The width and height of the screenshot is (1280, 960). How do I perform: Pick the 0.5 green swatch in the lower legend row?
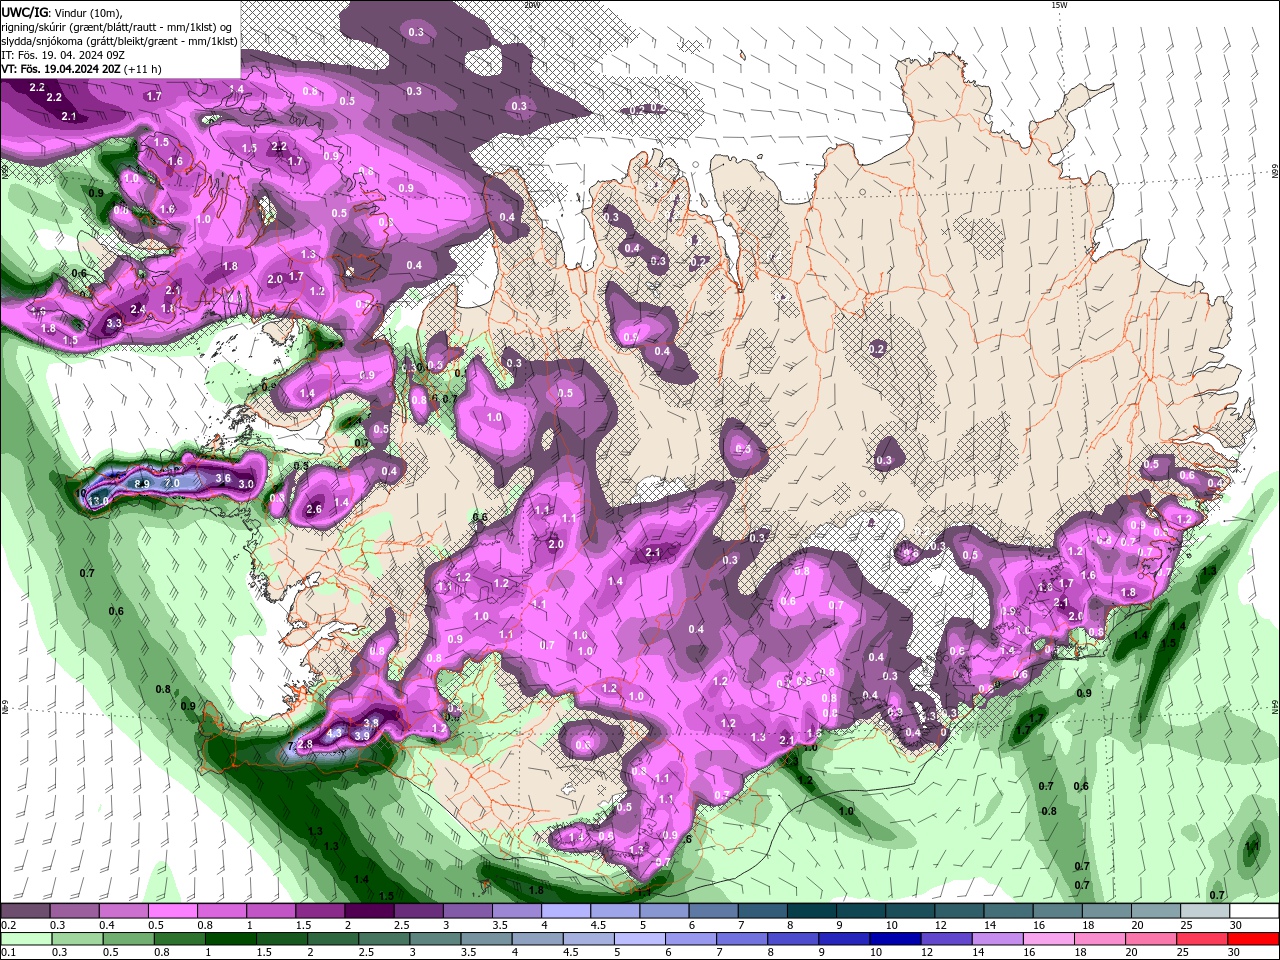pyautogui.click(x=128, y=939)
